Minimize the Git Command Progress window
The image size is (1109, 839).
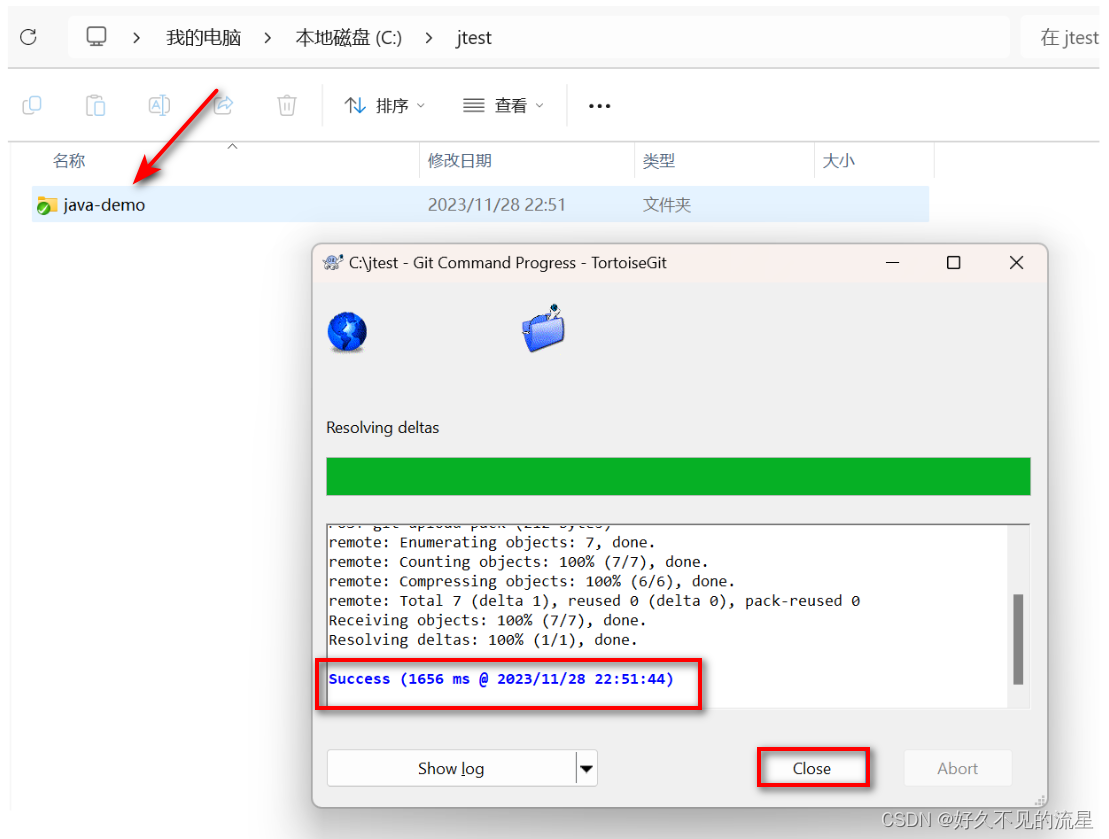coord(893,262)
